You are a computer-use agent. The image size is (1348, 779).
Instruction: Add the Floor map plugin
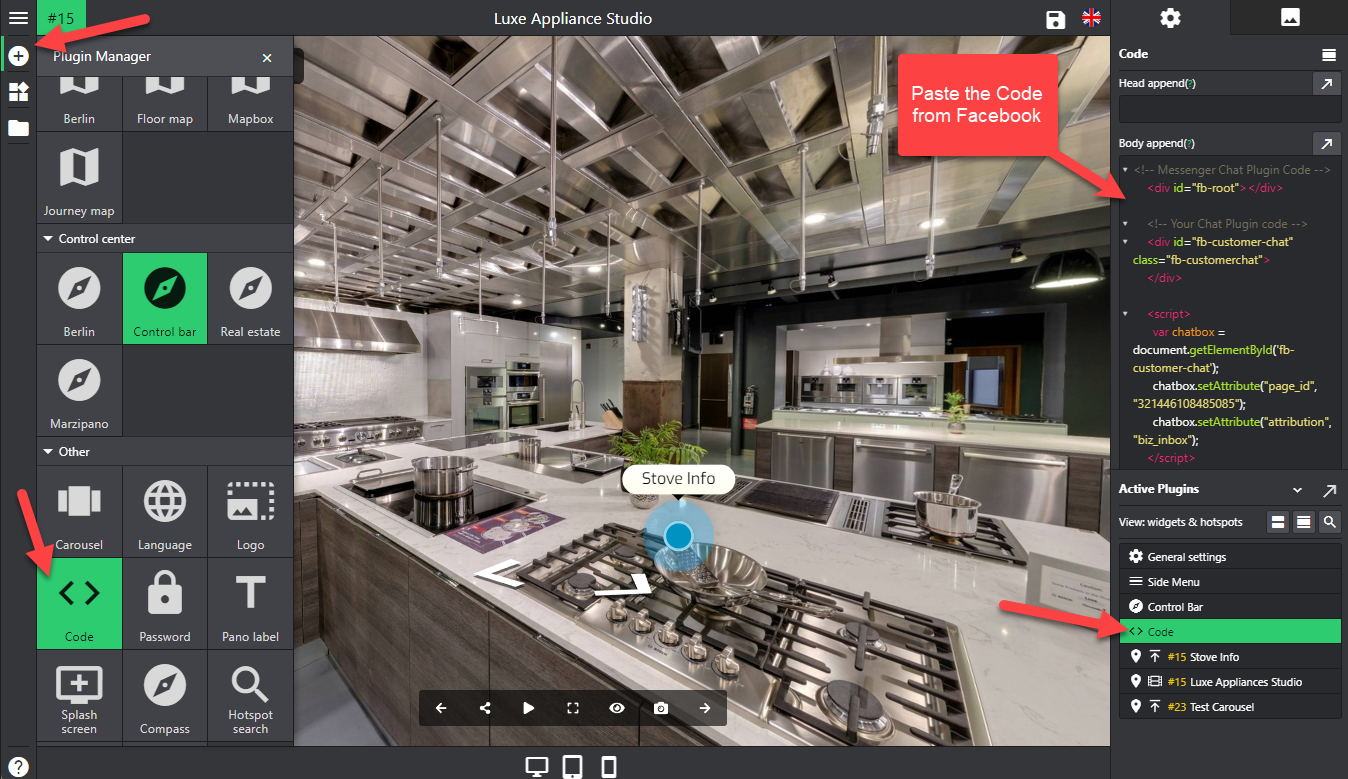[x=165, y=103]
